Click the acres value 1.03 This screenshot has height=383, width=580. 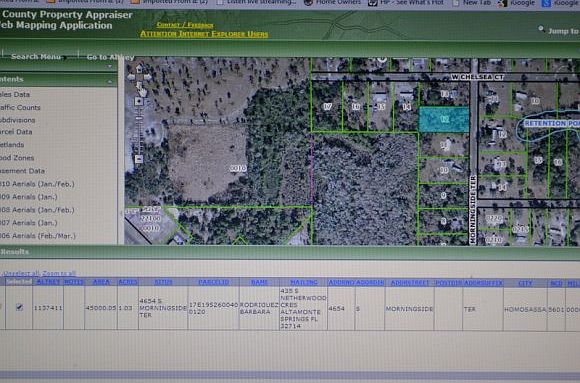point(125,308)
